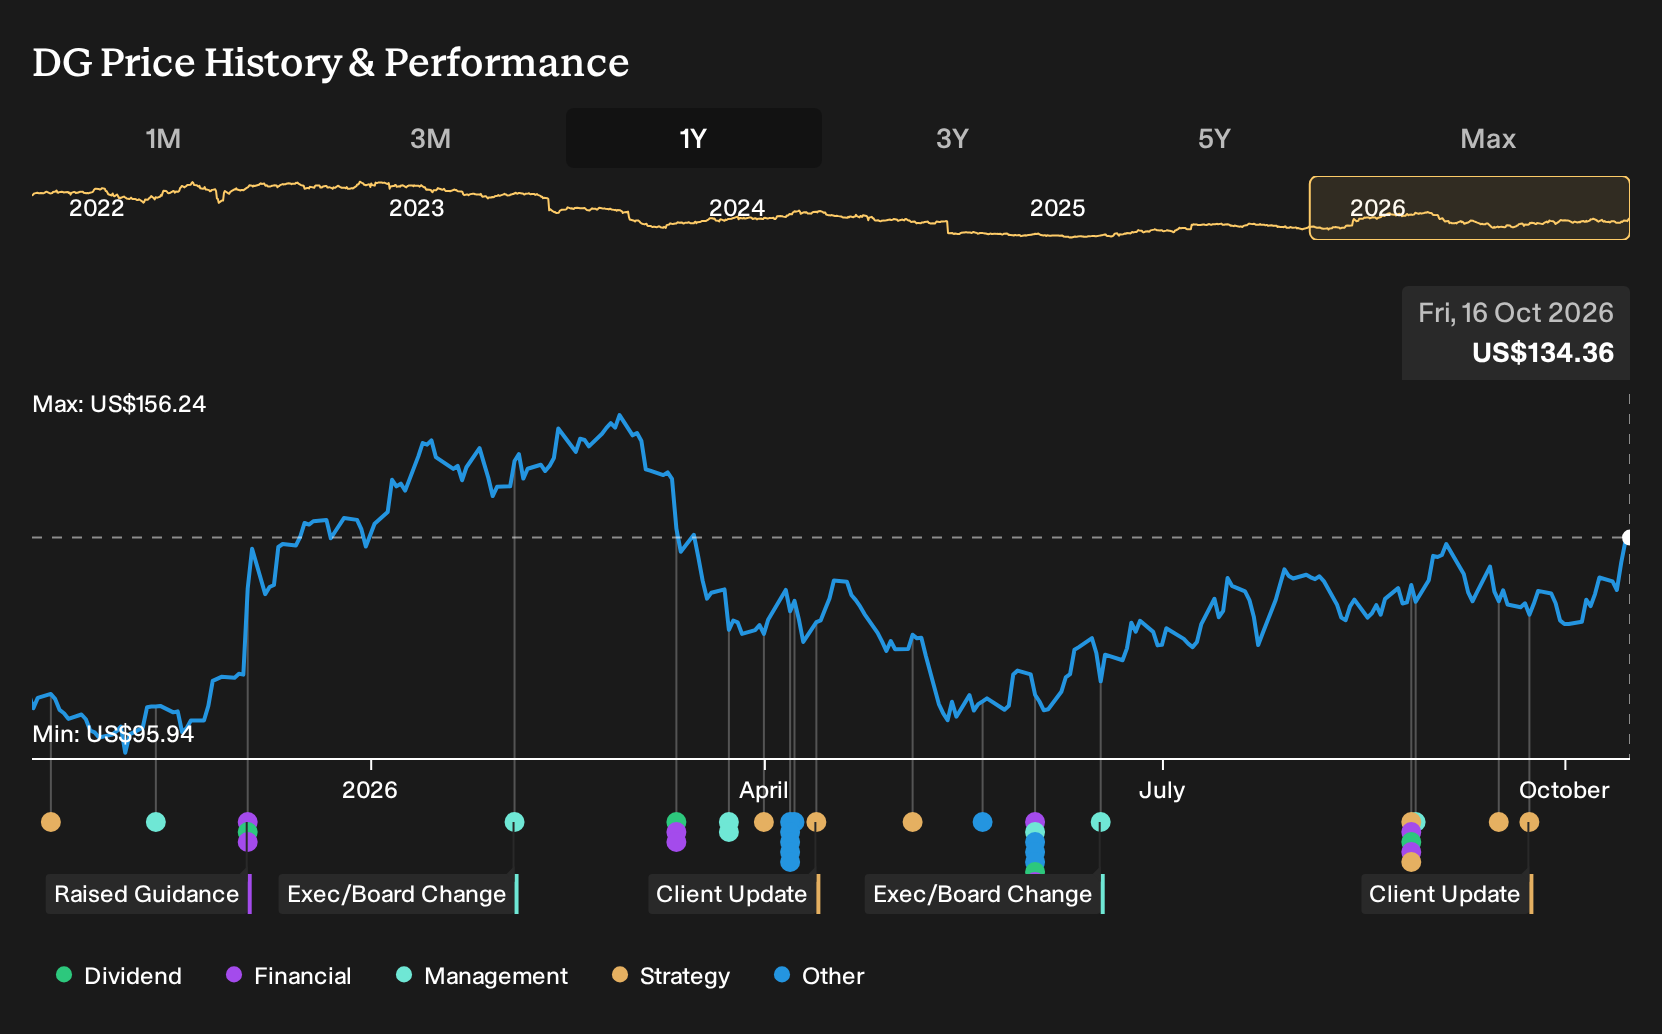Toggle the Financial legend filter
This screenshot has height=1034, width=1662.
tap(289, 976)
